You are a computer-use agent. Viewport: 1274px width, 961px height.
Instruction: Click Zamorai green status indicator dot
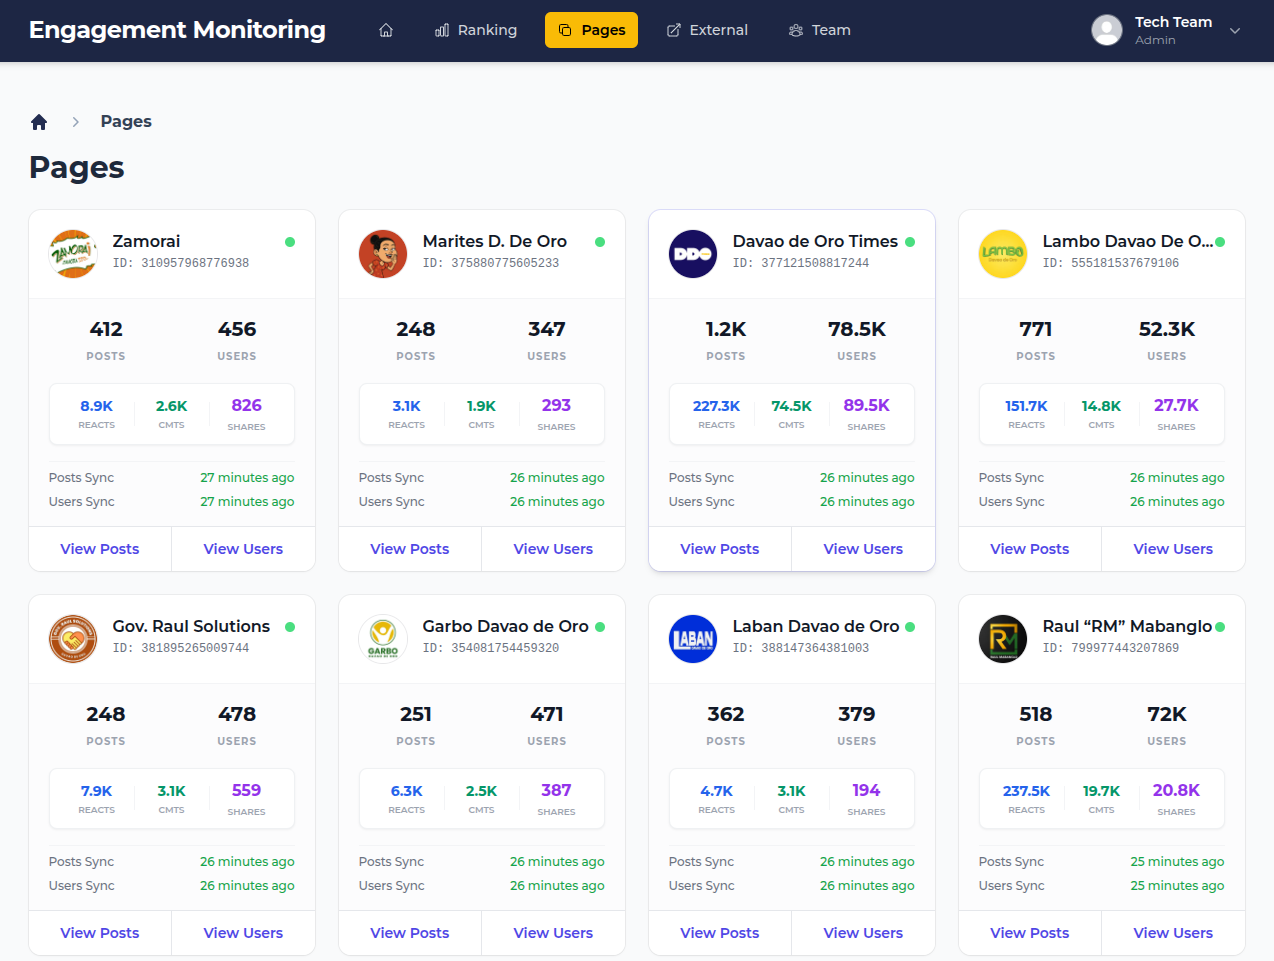pyautogui.click(x=290, y=242)
